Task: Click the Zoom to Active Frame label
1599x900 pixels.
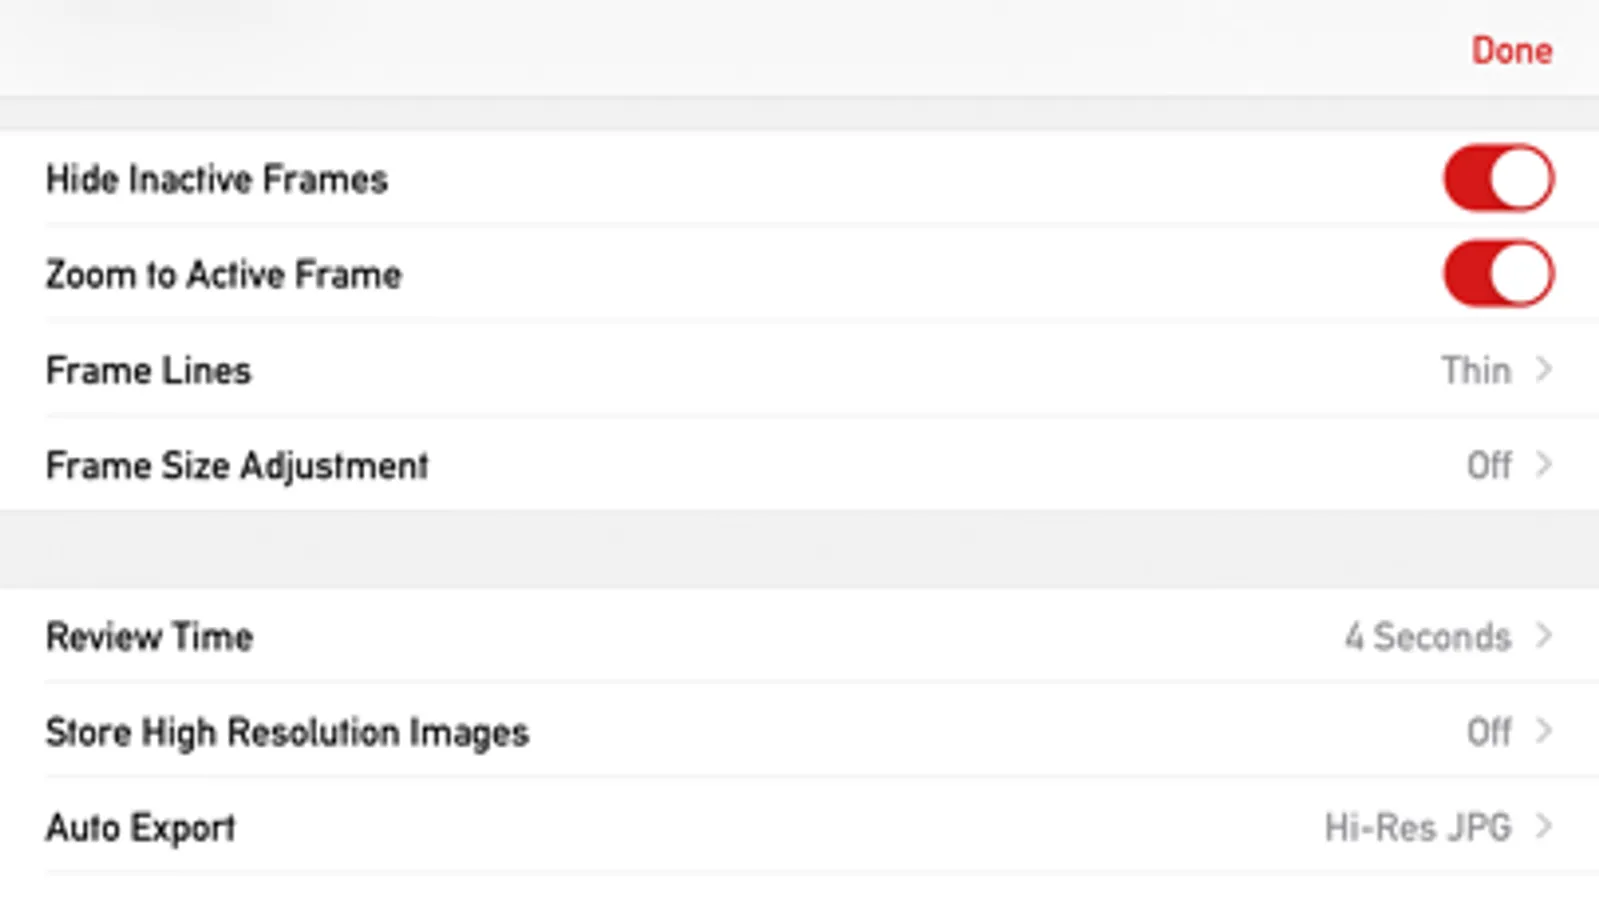Action: (x=224, y=275)
